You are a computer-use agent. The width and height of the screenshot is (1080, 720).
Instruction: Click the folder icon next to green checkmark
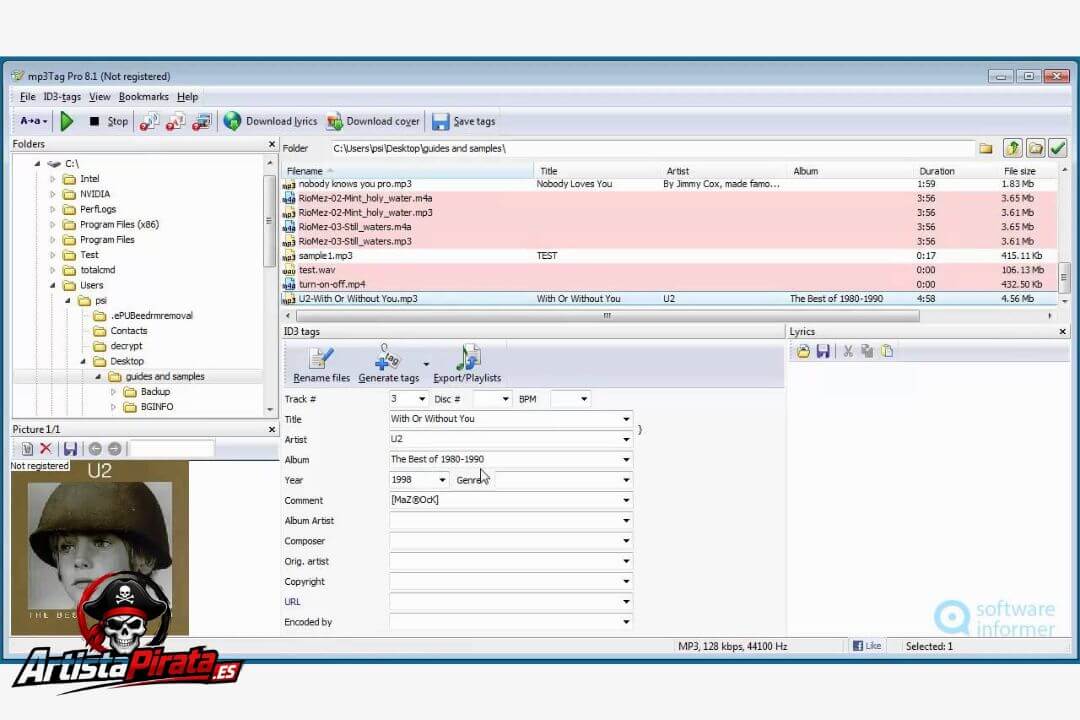tap(1035, 148)
